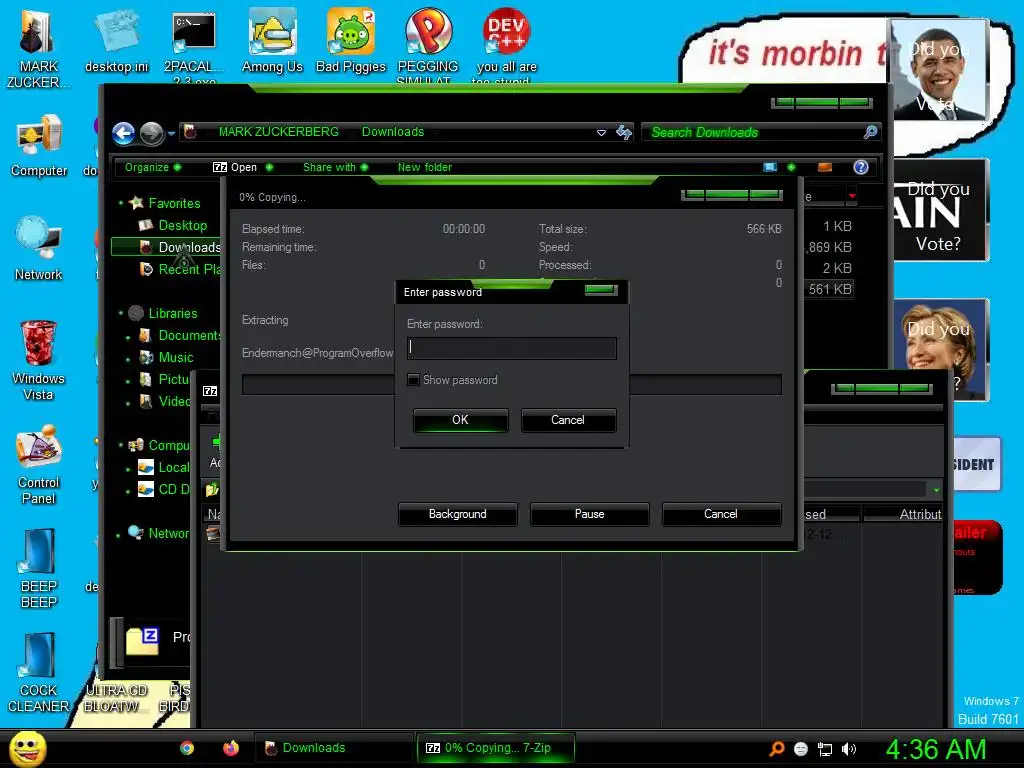The width and height of the screenshot is (1024, 768).
Task: Click the extraction progress bar
Action: point(511,384)
